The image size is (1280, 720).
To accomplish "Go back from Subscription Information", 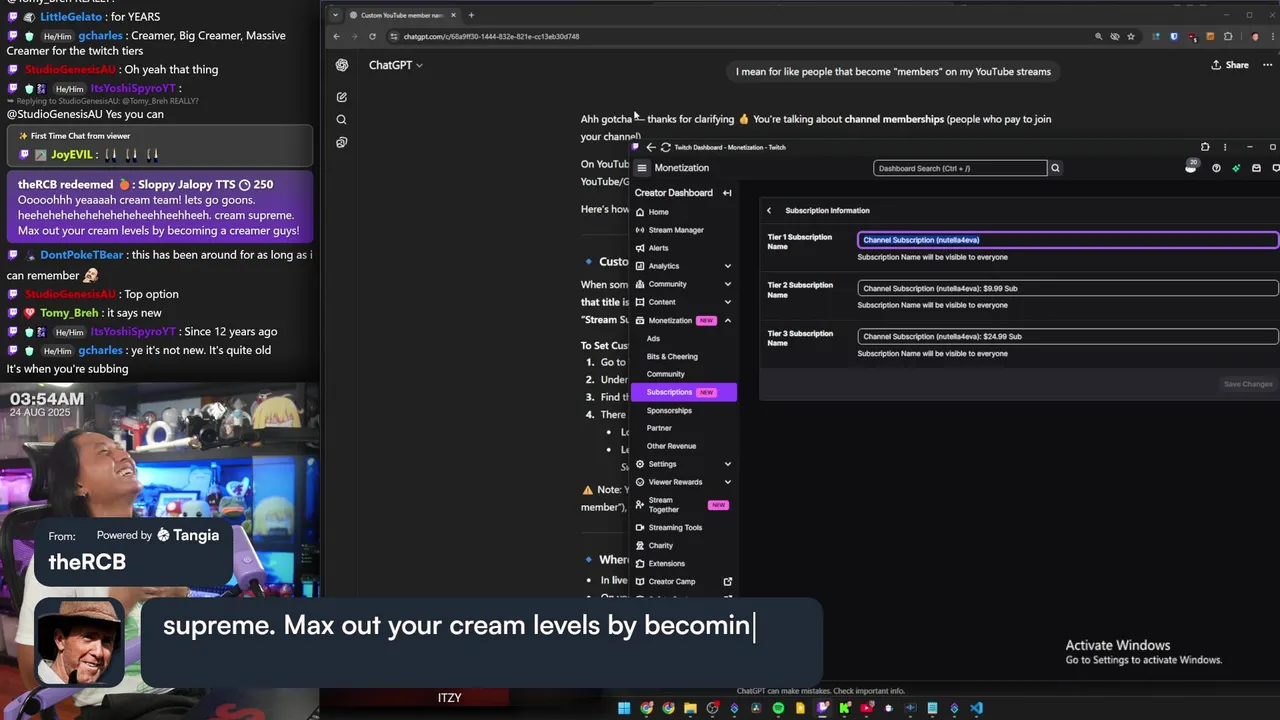I will point(769,211).
